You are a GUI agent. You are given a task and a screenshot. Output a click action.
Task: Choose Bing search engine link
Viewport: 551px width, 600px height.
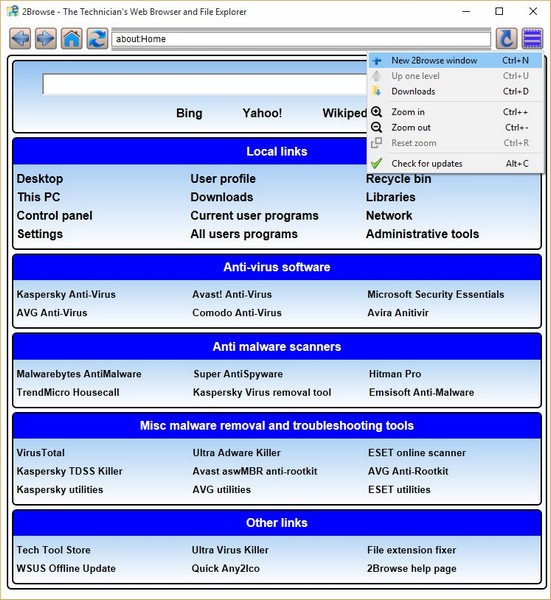coord(189,113)
